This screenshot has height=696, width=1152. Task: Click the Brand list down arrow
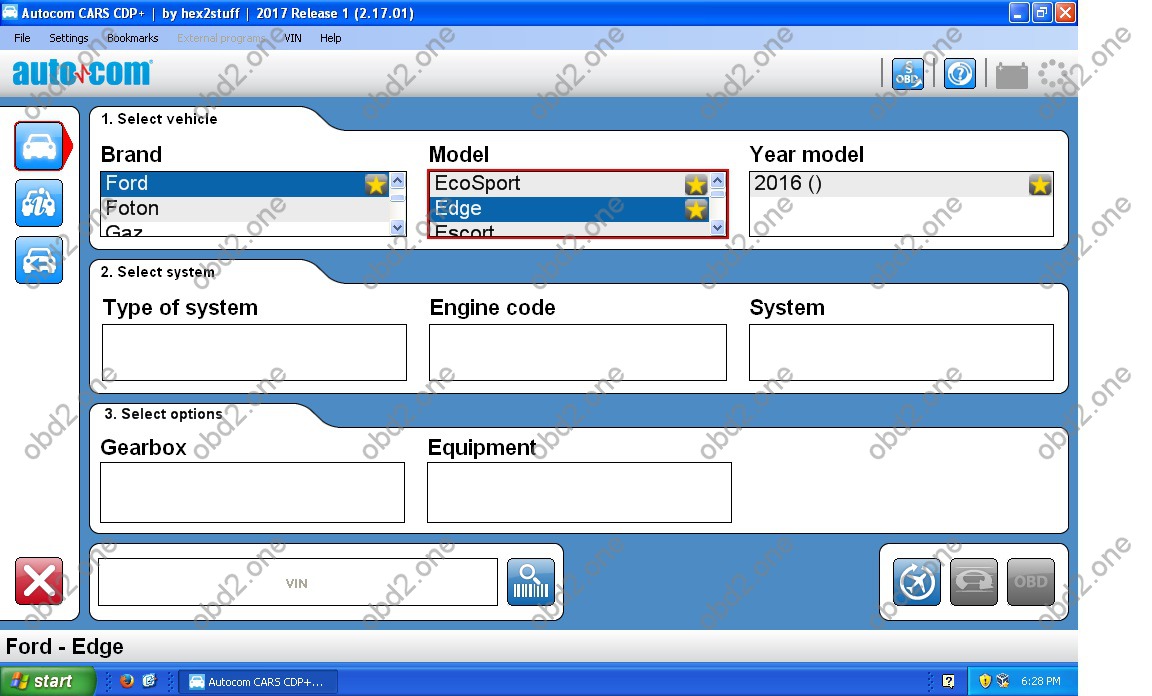point(397,228)
